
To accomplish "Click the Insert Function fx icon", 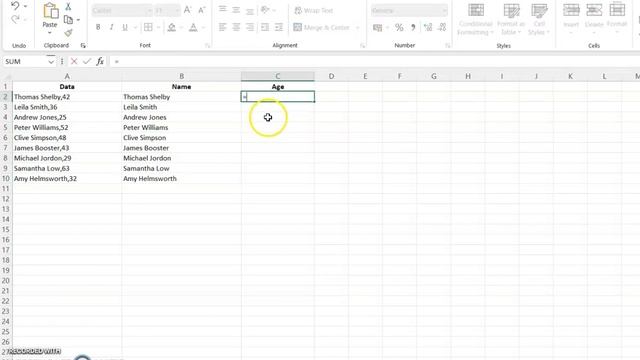I will (x=100, y=62).
